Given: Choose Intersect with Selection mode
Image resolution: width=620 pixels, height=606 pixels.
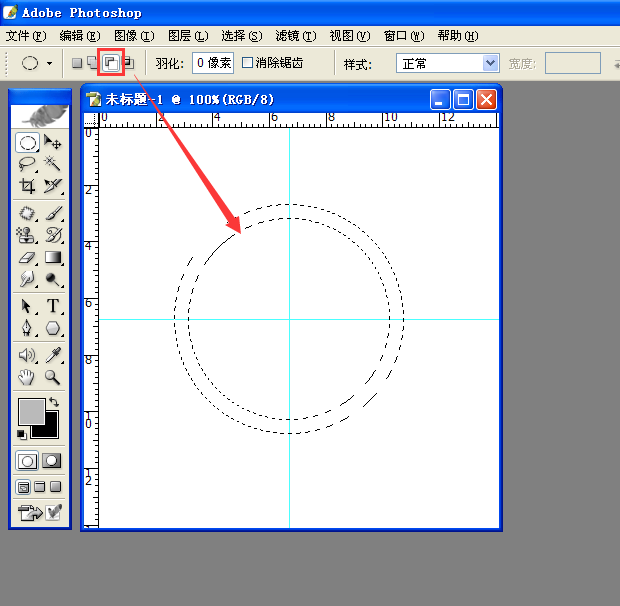Looking at the screenshot, I should pyautogui.click(x=129, y=63).
